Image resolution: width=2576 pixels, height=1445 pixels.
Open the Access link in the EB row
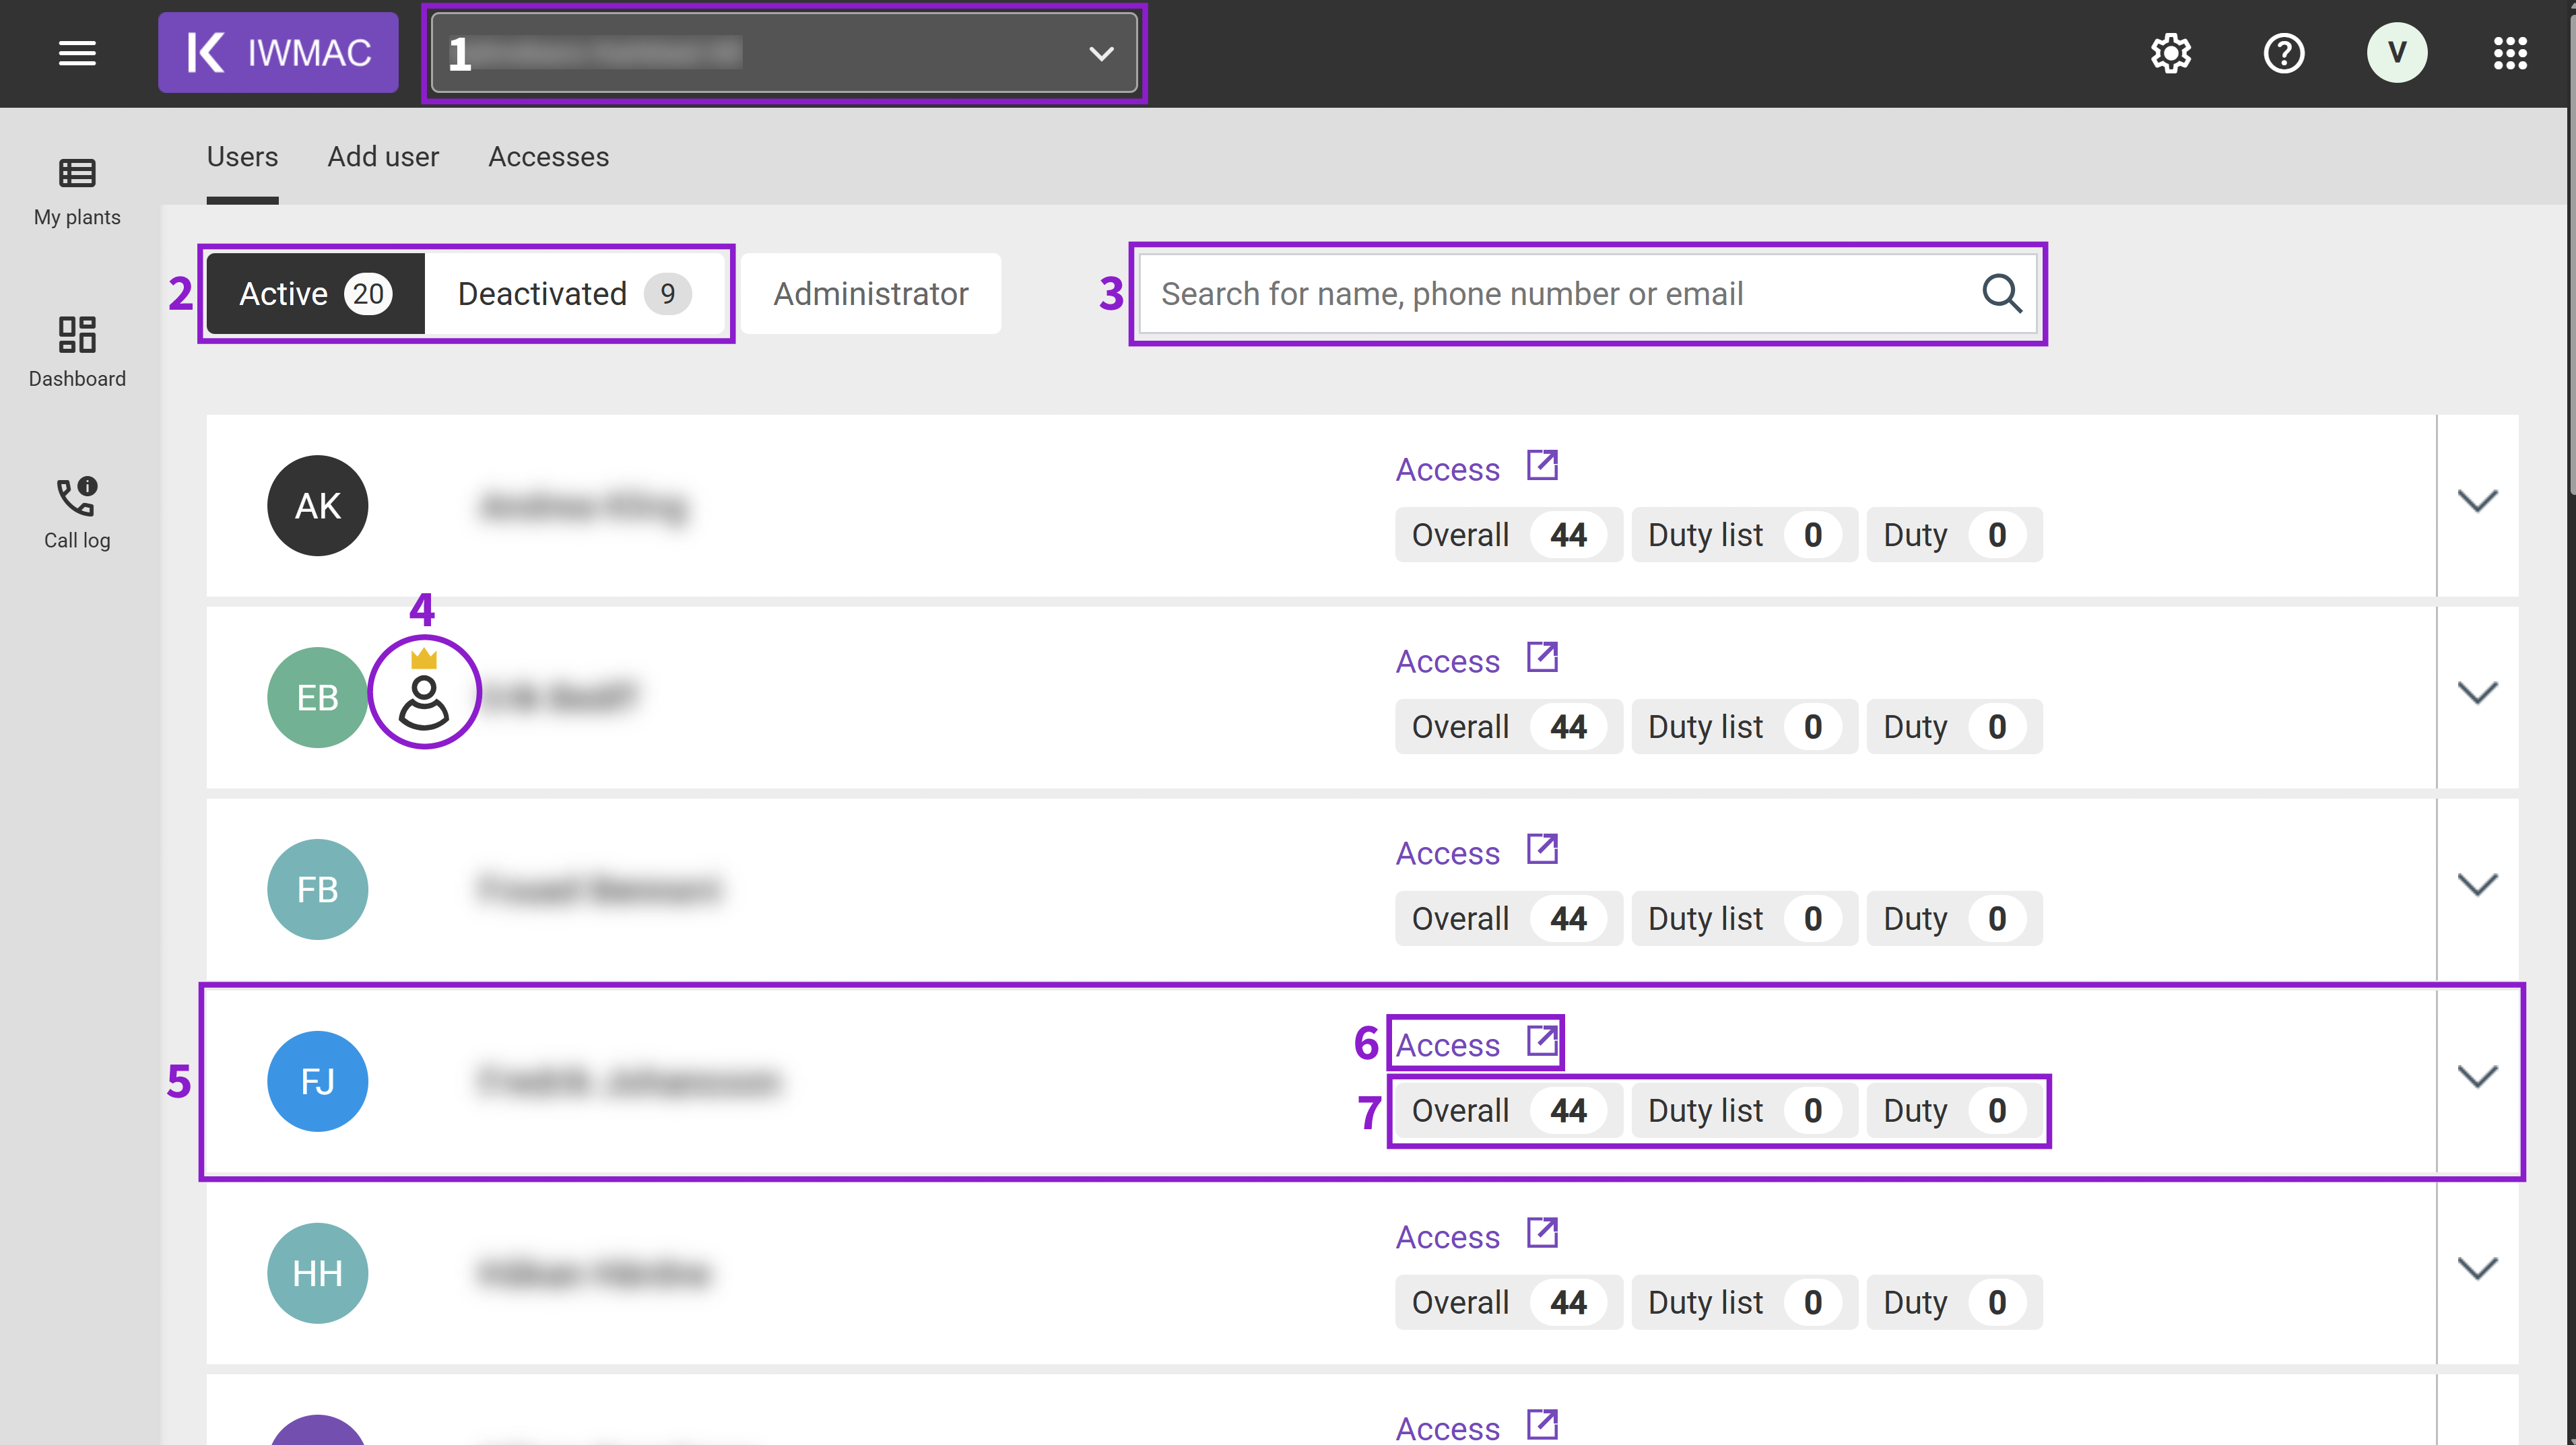click(x=1447, y=661)
